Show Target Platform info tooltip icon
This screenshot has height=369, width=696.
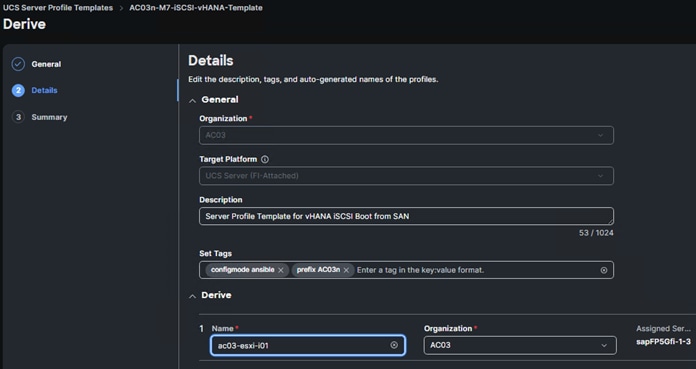click(x=265, y=159)
